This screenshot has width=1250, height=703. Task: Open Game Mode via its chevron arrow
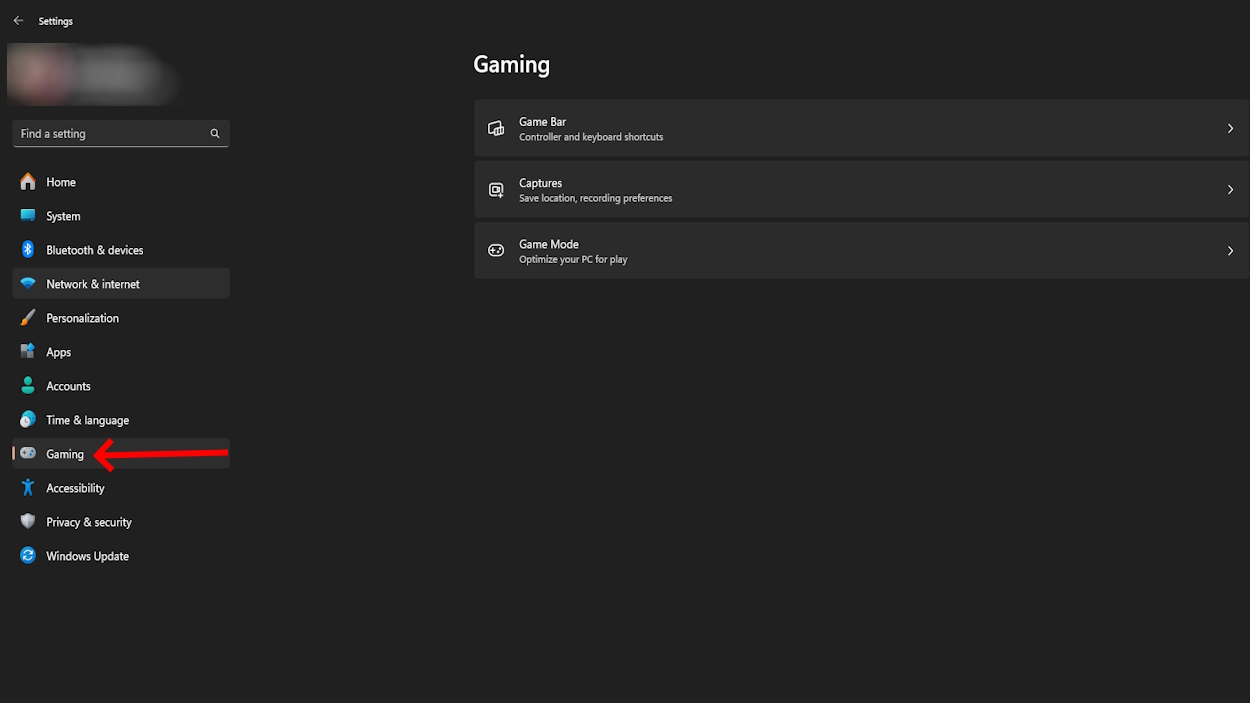point(1230,251)
